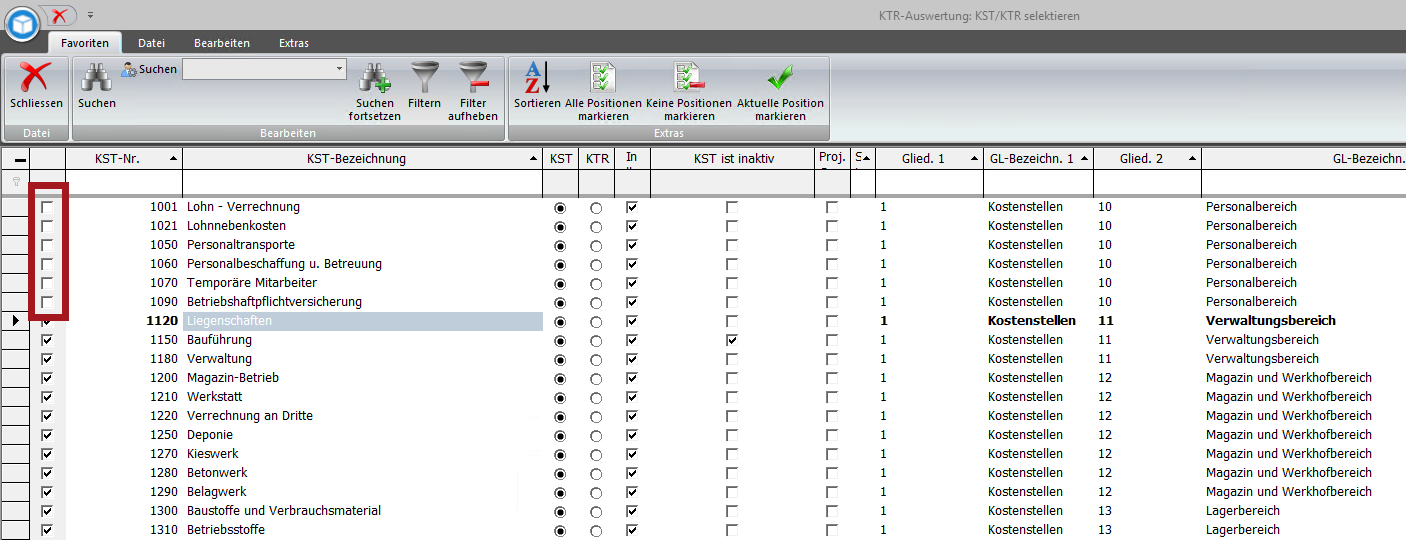This screenshot has width=1406, height=540.
Task: Sort by the KST-Nr. column header
Action: pos(123,159)
